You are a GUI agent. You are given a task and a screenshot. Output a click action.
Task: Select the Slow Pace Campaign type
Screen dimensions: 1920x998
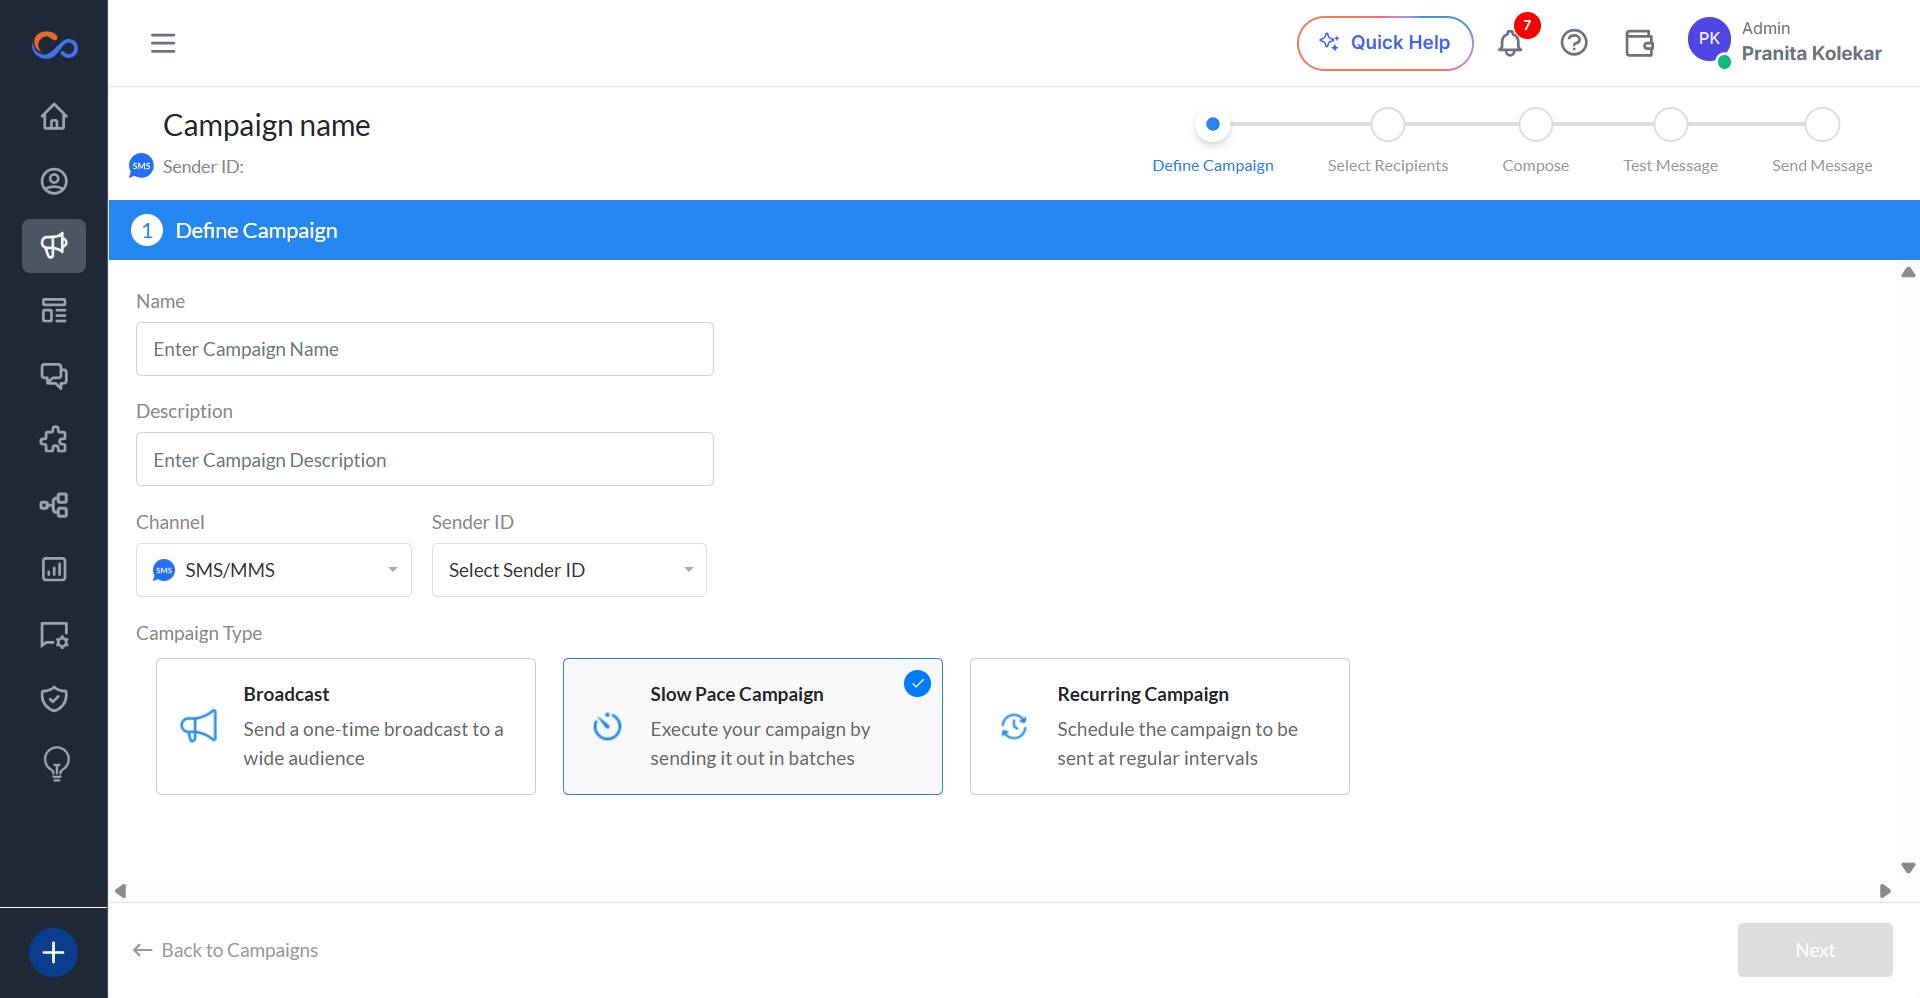753,726
